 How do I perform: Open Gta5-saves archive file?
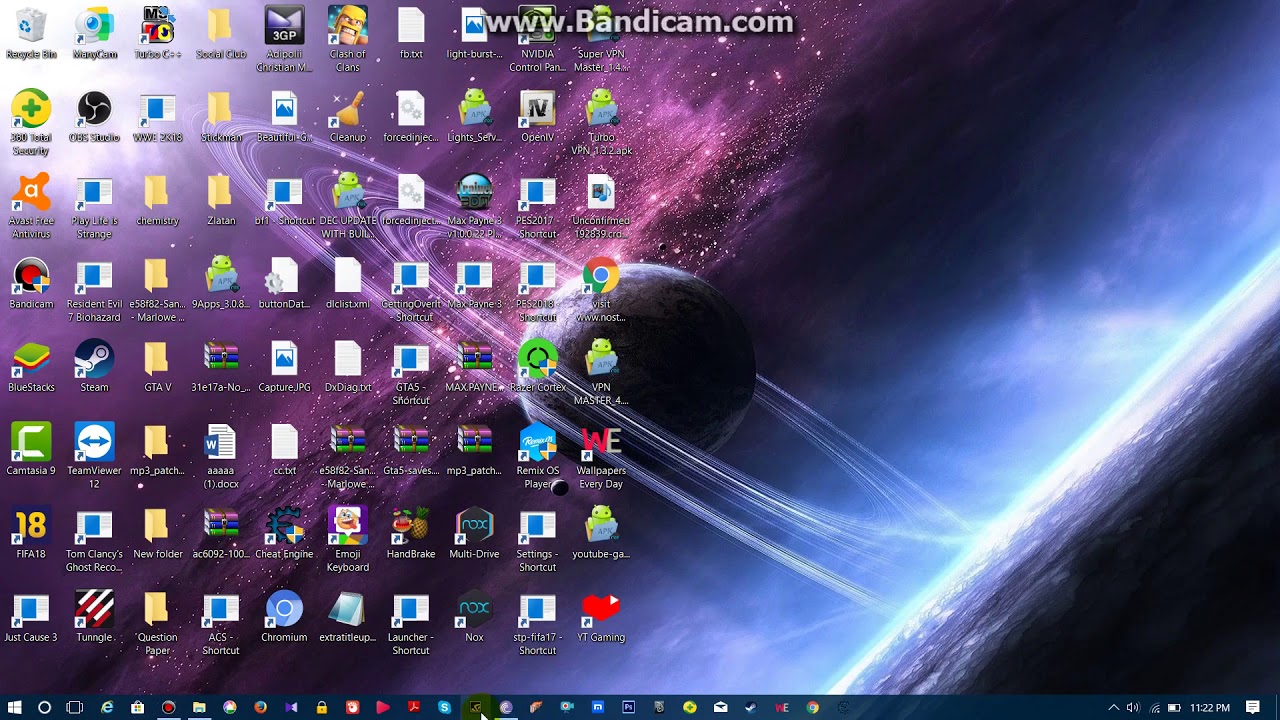click(411, 450)
